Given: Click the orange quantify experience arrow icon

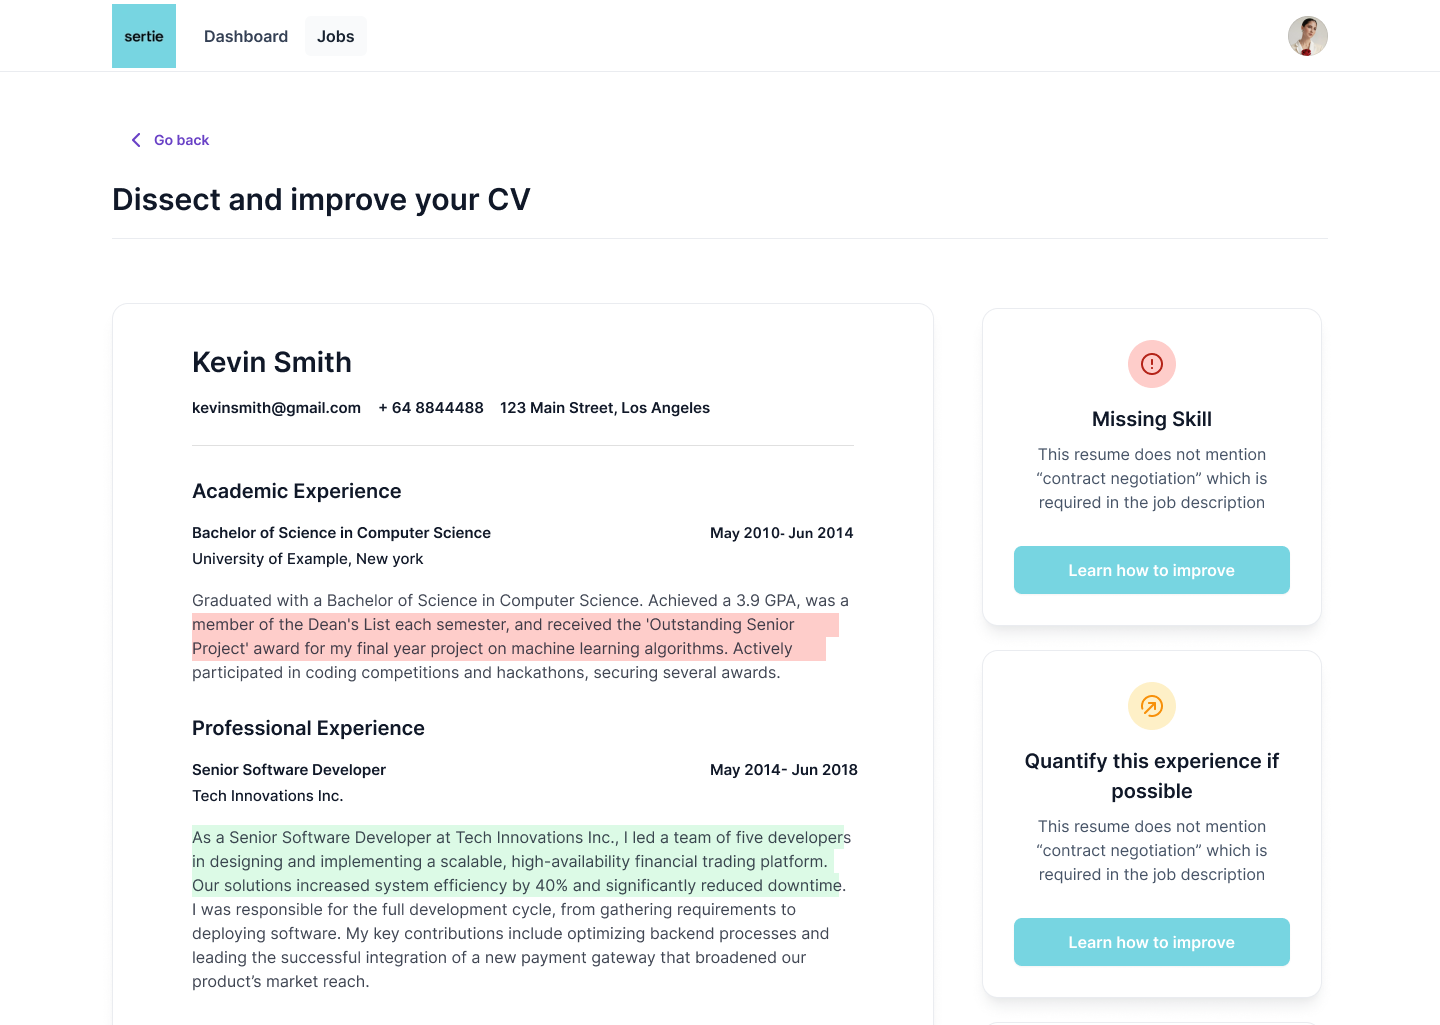Looking at the screenshot, I should point(1151,706).
